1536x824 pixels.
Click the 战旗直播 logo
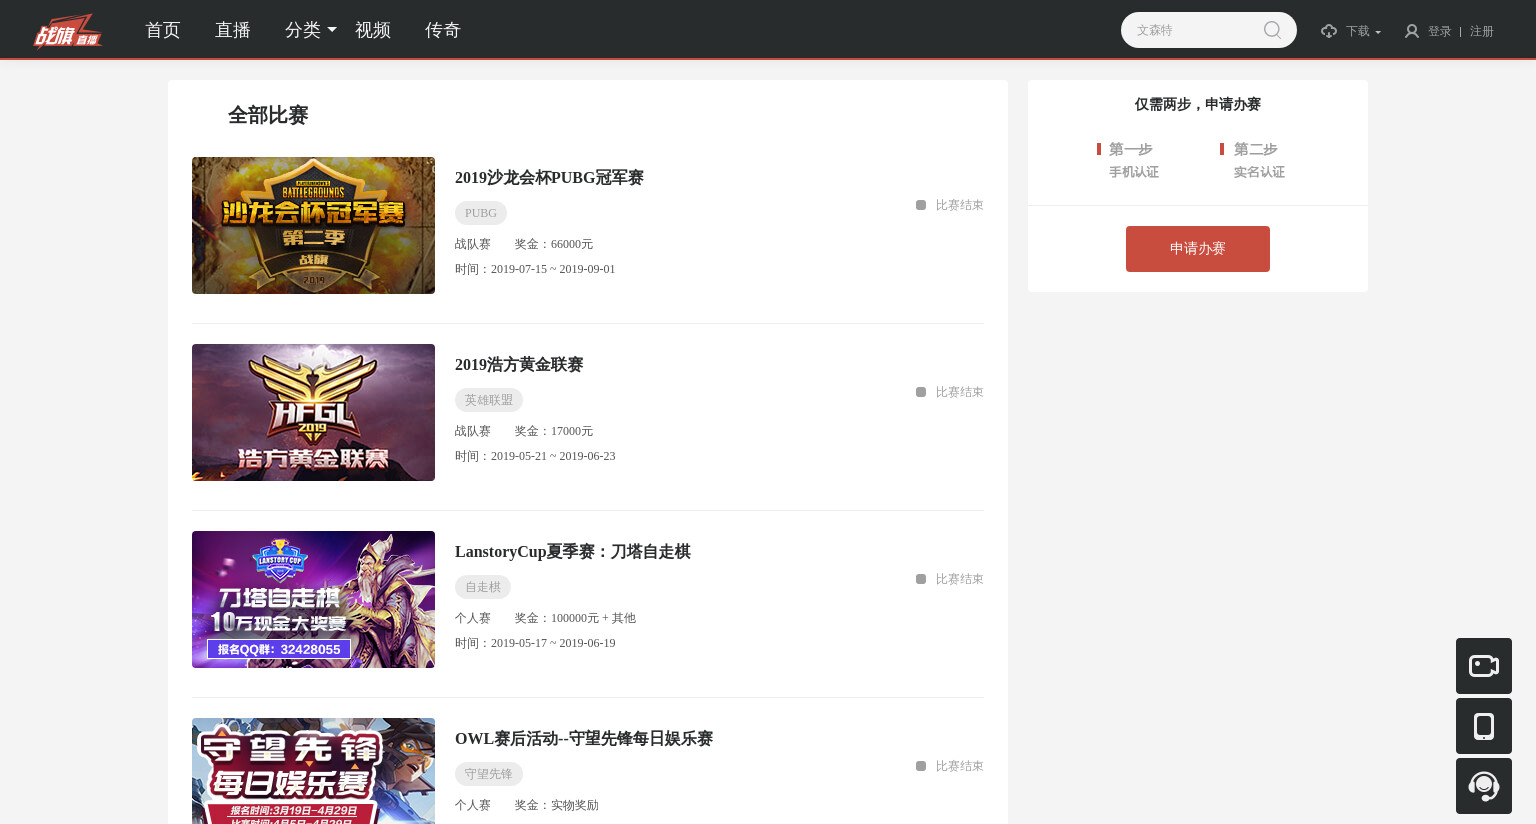pyautogui.click(x=67, y=30)
